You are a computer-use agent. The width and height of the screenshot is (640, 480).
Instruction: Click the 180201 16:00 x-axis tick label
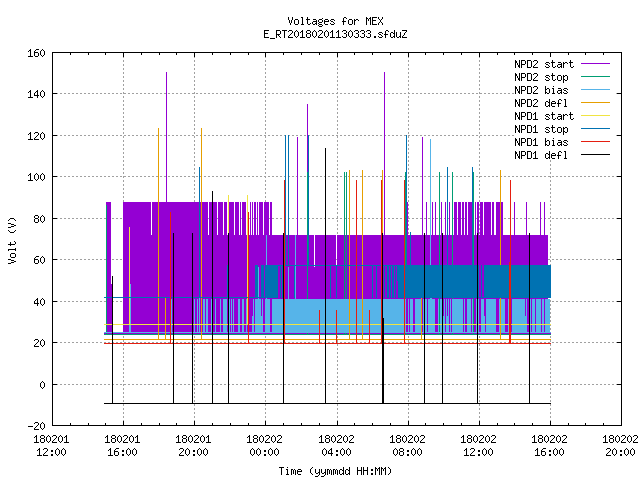coord(122,446)
